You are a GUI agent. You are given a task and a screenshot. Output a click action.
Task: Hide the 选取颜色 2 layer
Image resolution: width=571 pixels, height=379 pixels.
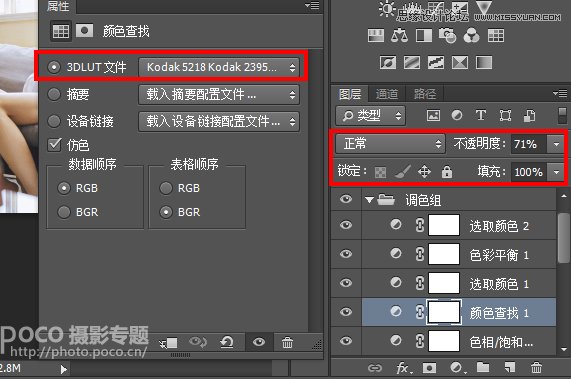point(346,225)
